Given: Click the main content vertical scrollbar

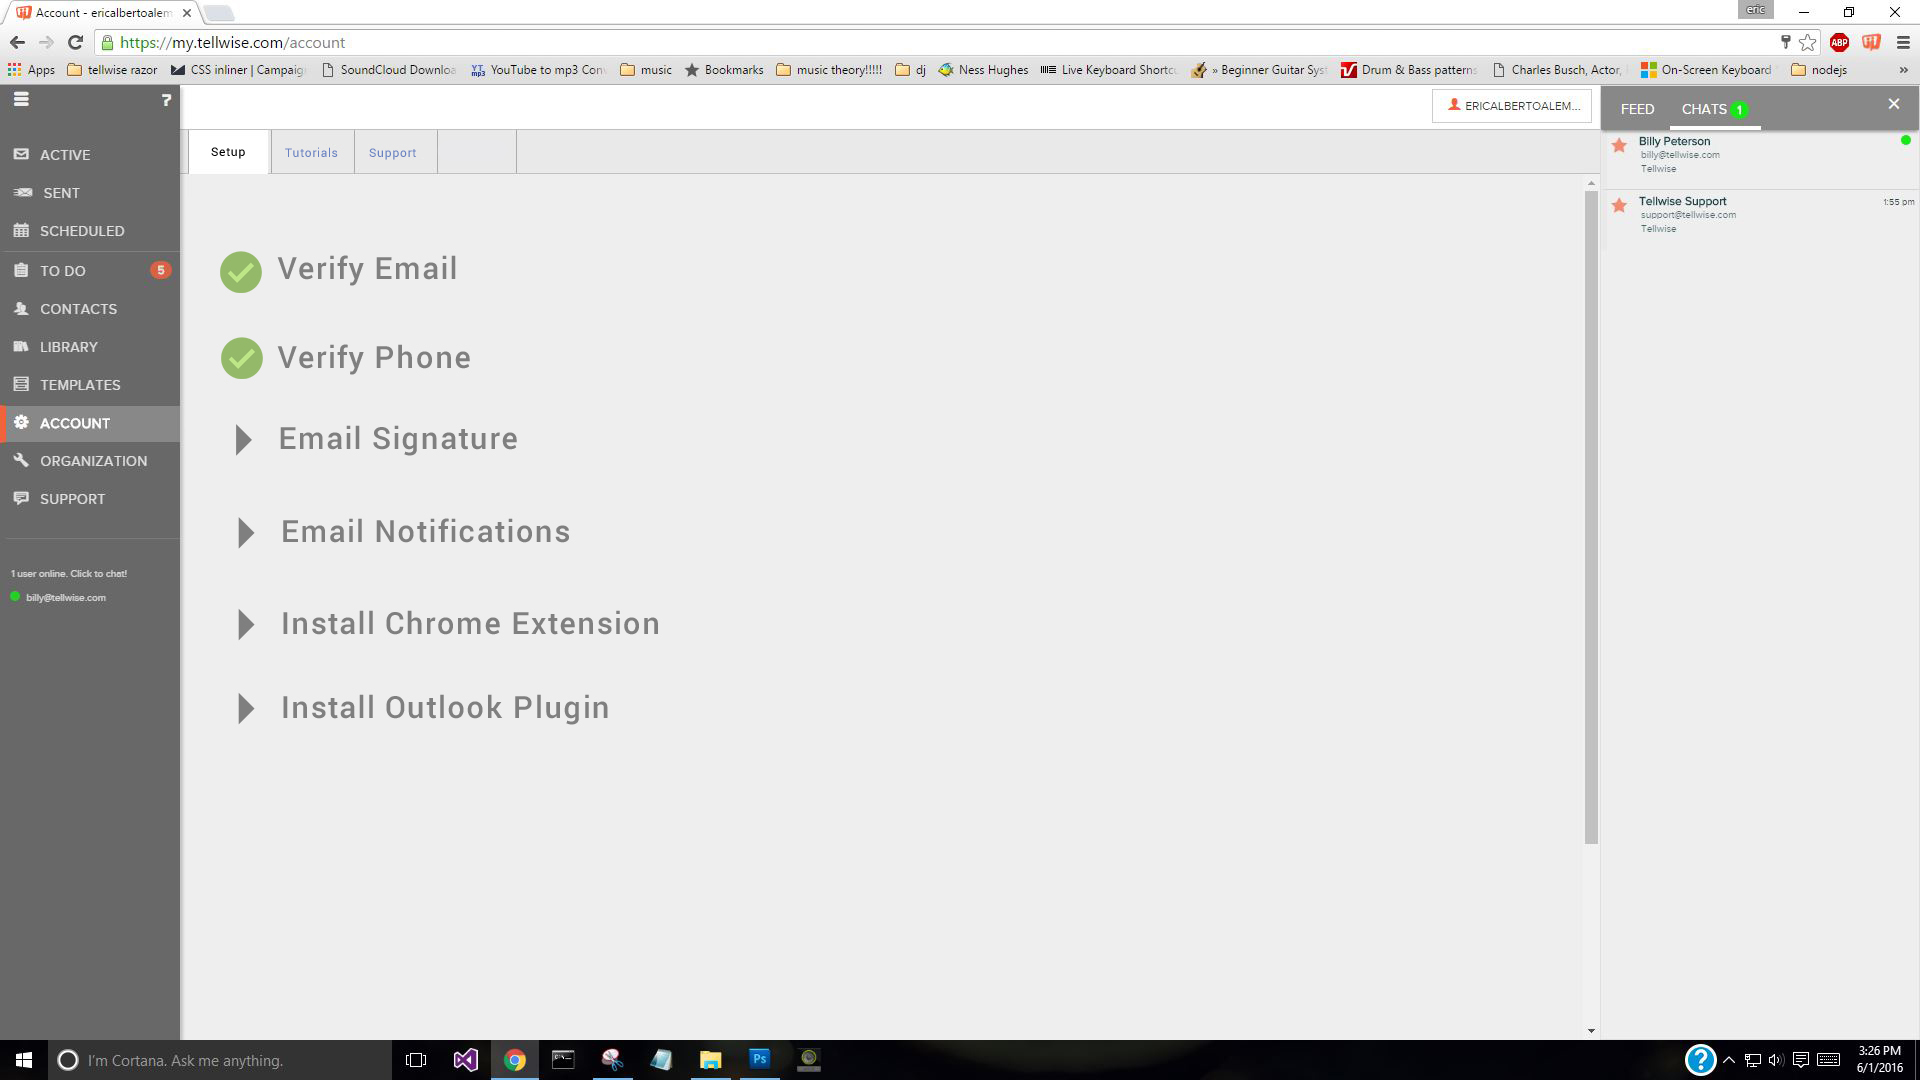Looking at the screenshot, I should 1591,515.
